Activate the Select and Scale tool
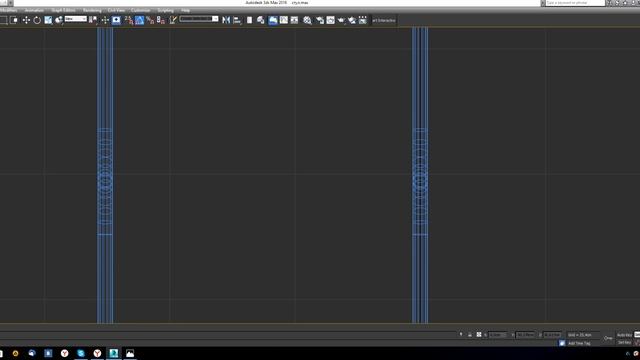 click(48, 20)
